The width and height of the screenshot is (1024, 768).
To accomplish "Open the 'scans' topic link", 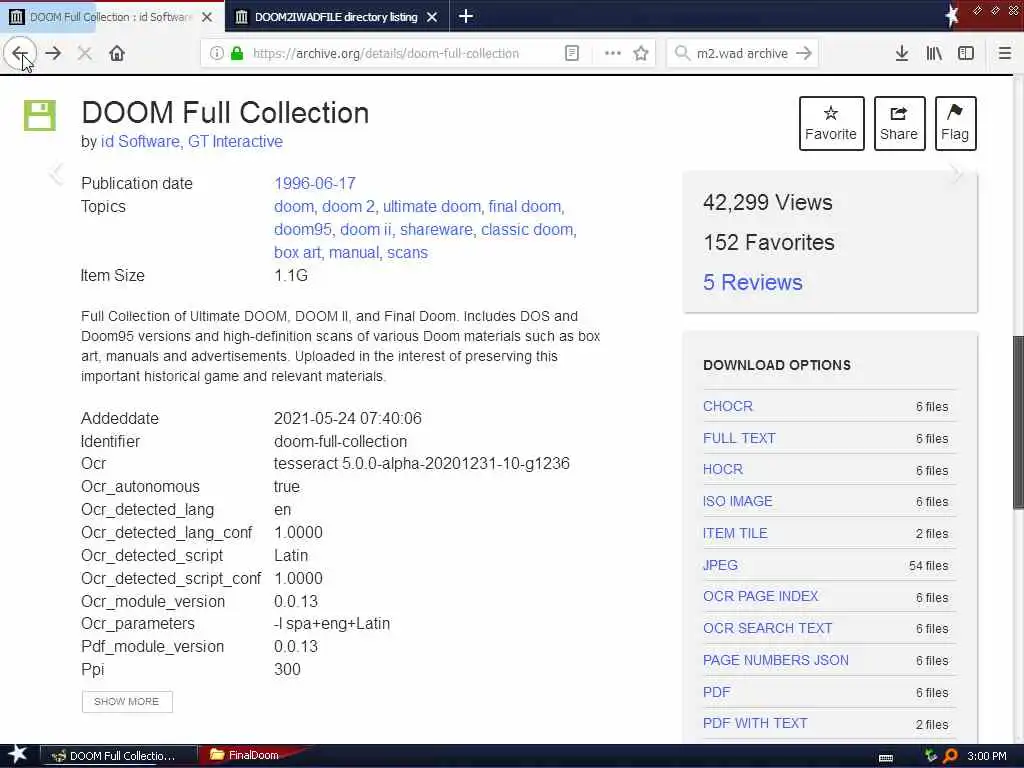I will tap(408, 253).
